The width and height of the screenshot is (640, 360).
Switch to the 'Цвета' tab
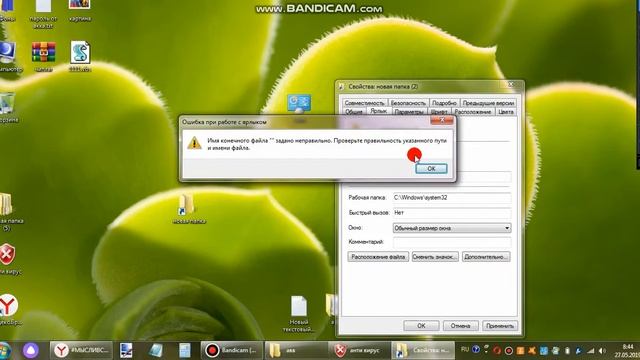coord(505,111)
